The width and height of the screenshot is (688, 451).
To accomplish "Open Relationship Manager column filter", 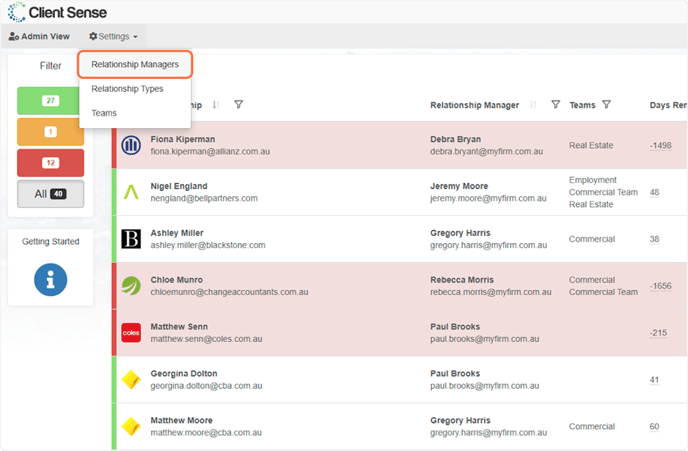I will pos(555,104).
